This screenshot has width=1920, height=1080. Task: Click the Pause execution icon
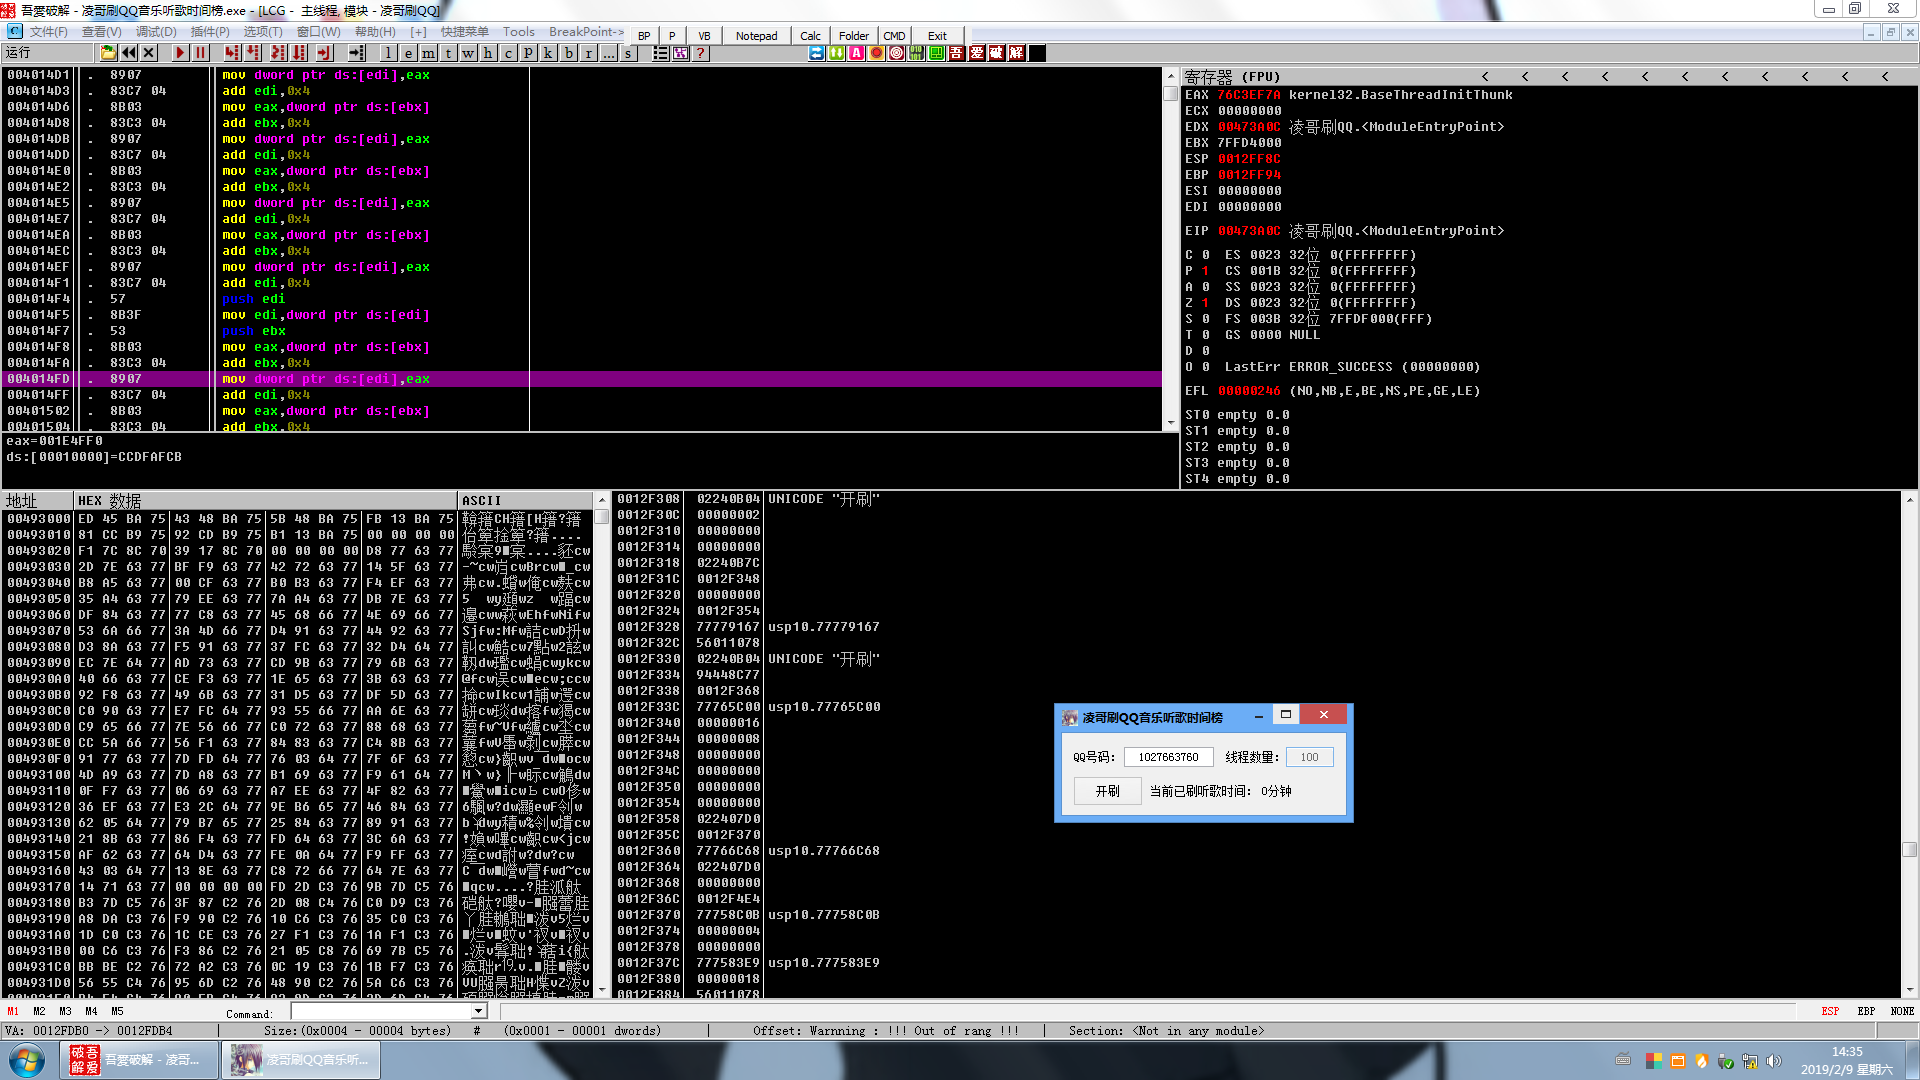(200, 53)
